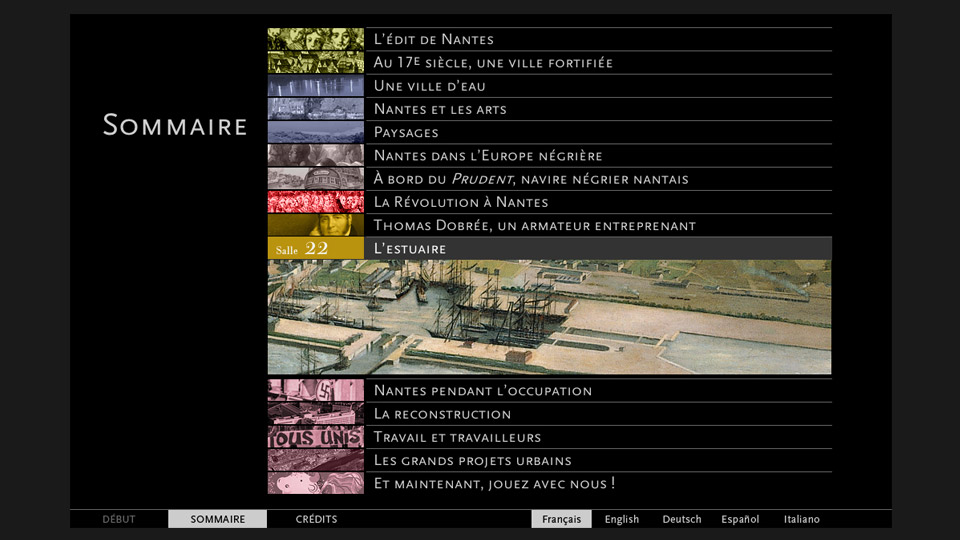The width and height of the screenshot is (960, 540).
Task: Click the pink thumbnail beside Et maintenant, jouez
Action: coord(316,484)
